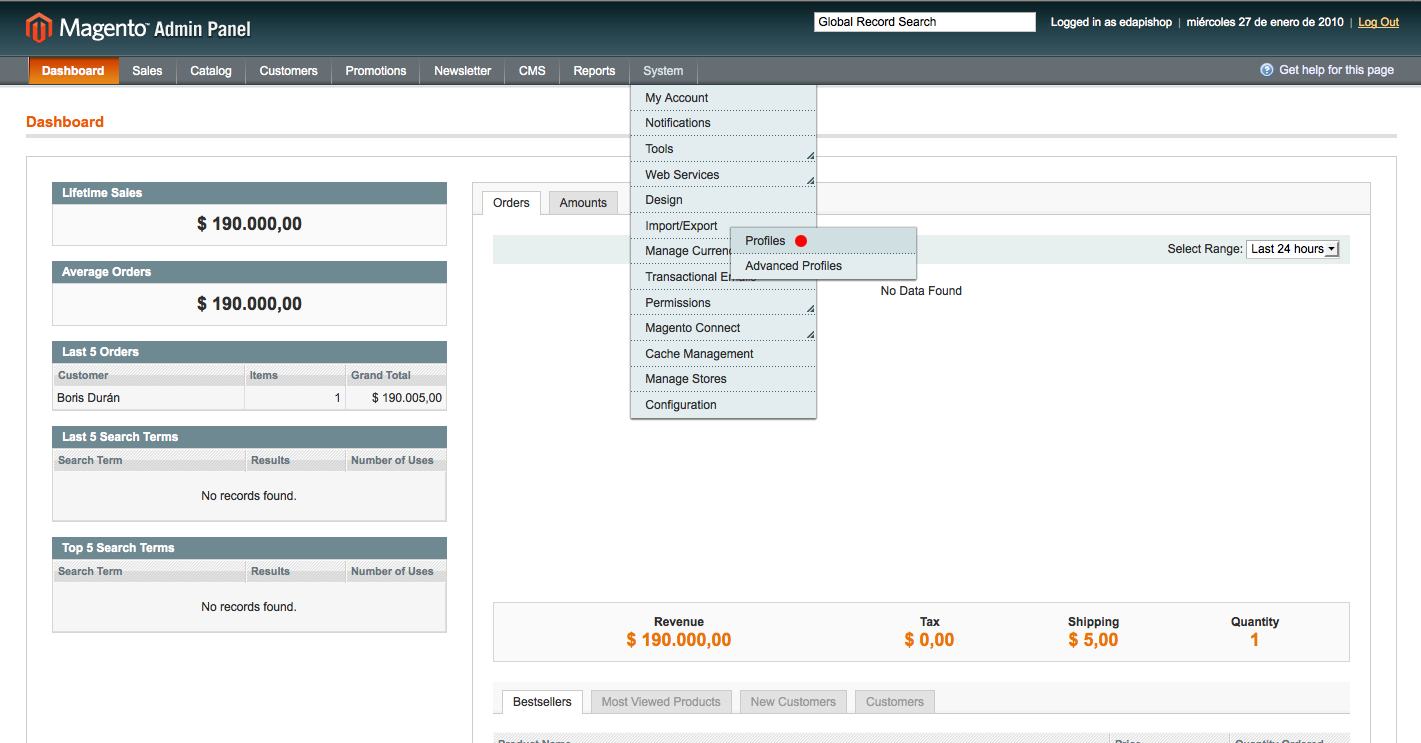This screenshot has height=743, width=1421.
Task: Click Logged in as edapishop text
Action: [1111, 22]
